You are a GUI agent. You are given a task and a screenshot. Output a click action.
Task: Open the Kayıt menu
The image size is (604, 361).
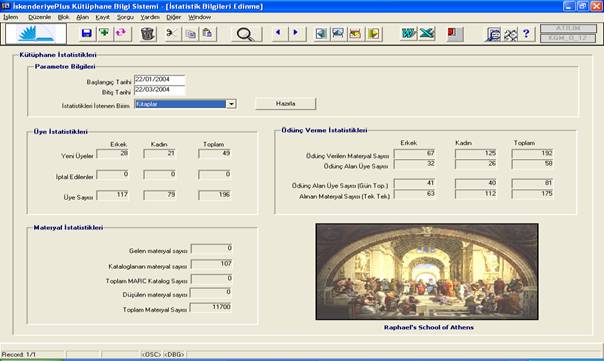pos(102,17)
